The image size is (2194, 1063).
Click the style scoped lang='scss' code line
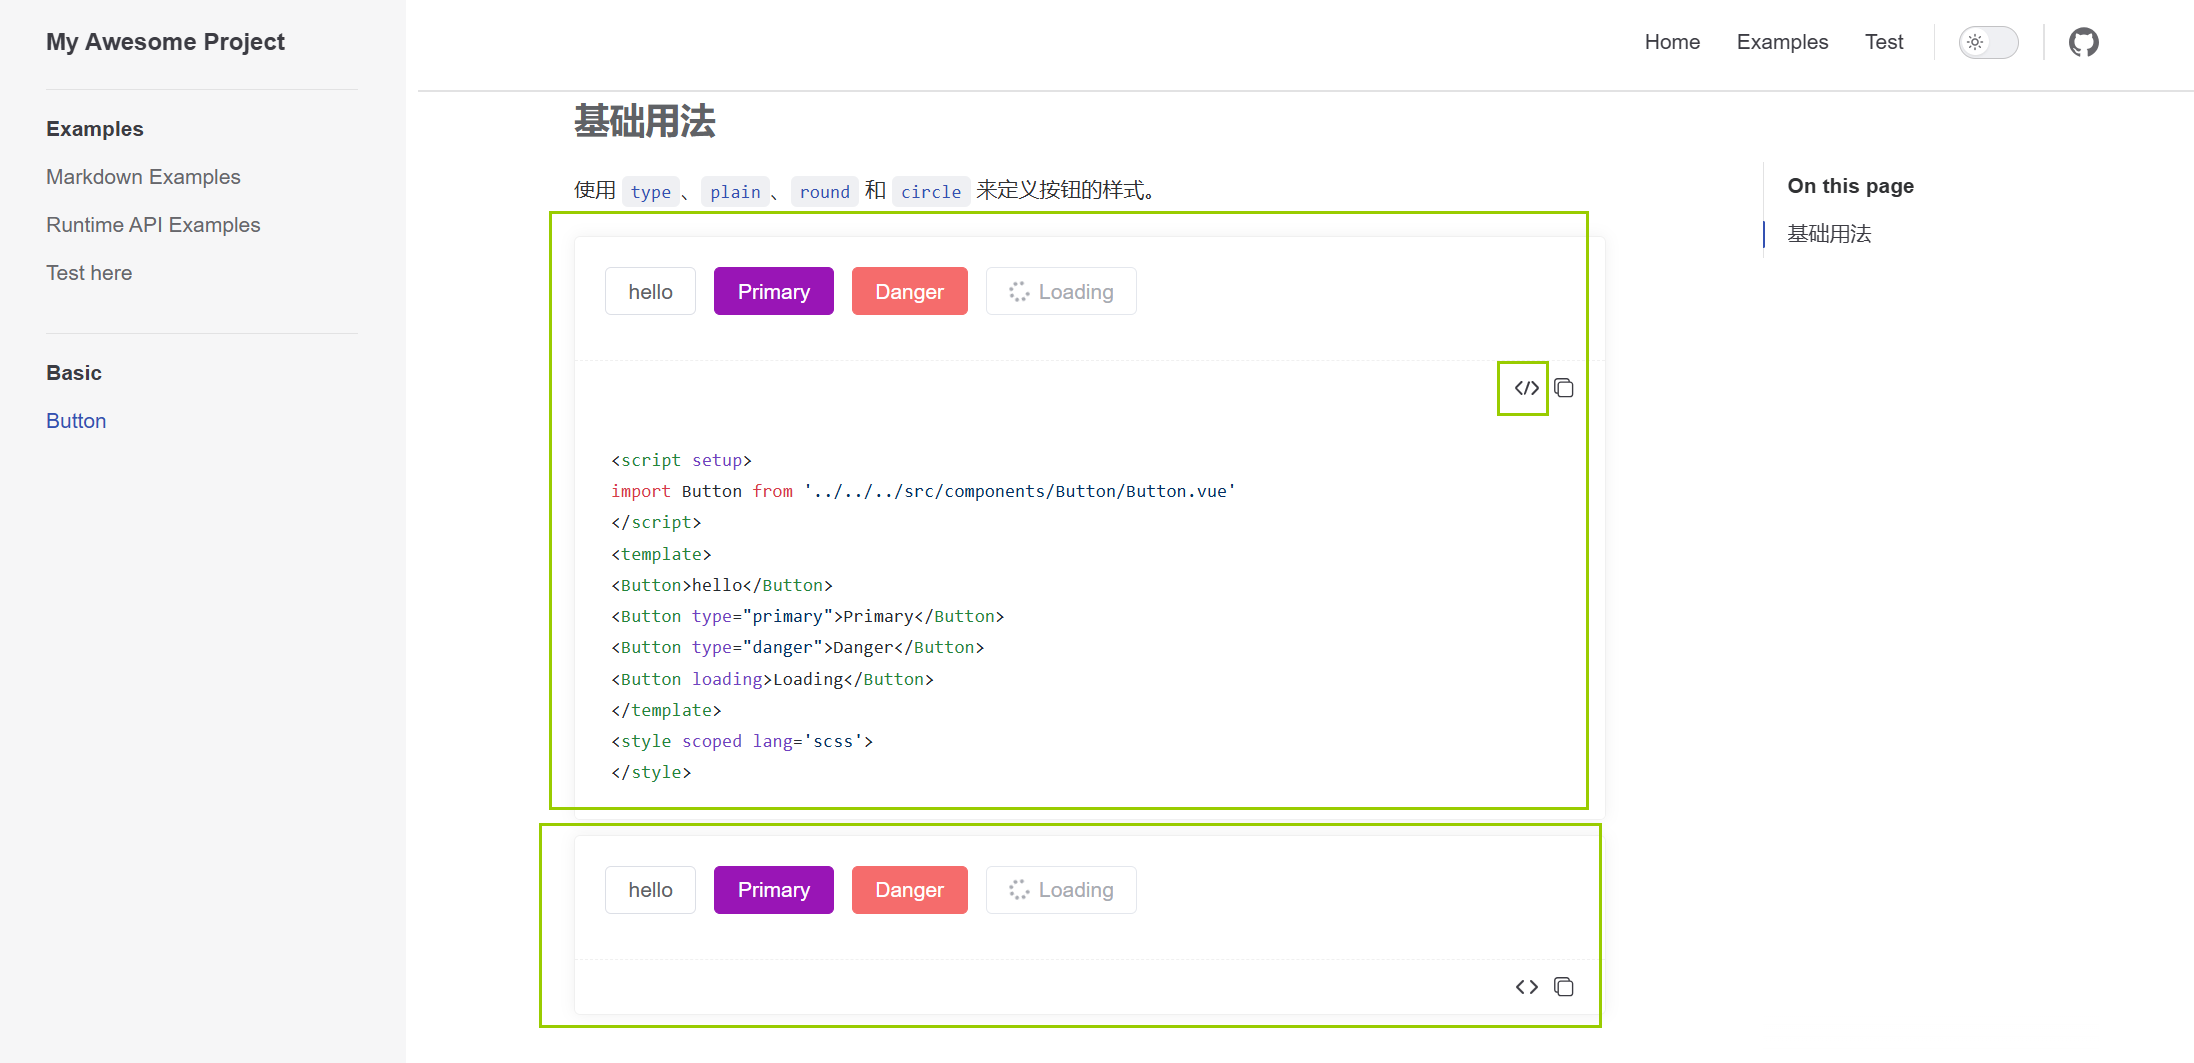tap(742, 741)
